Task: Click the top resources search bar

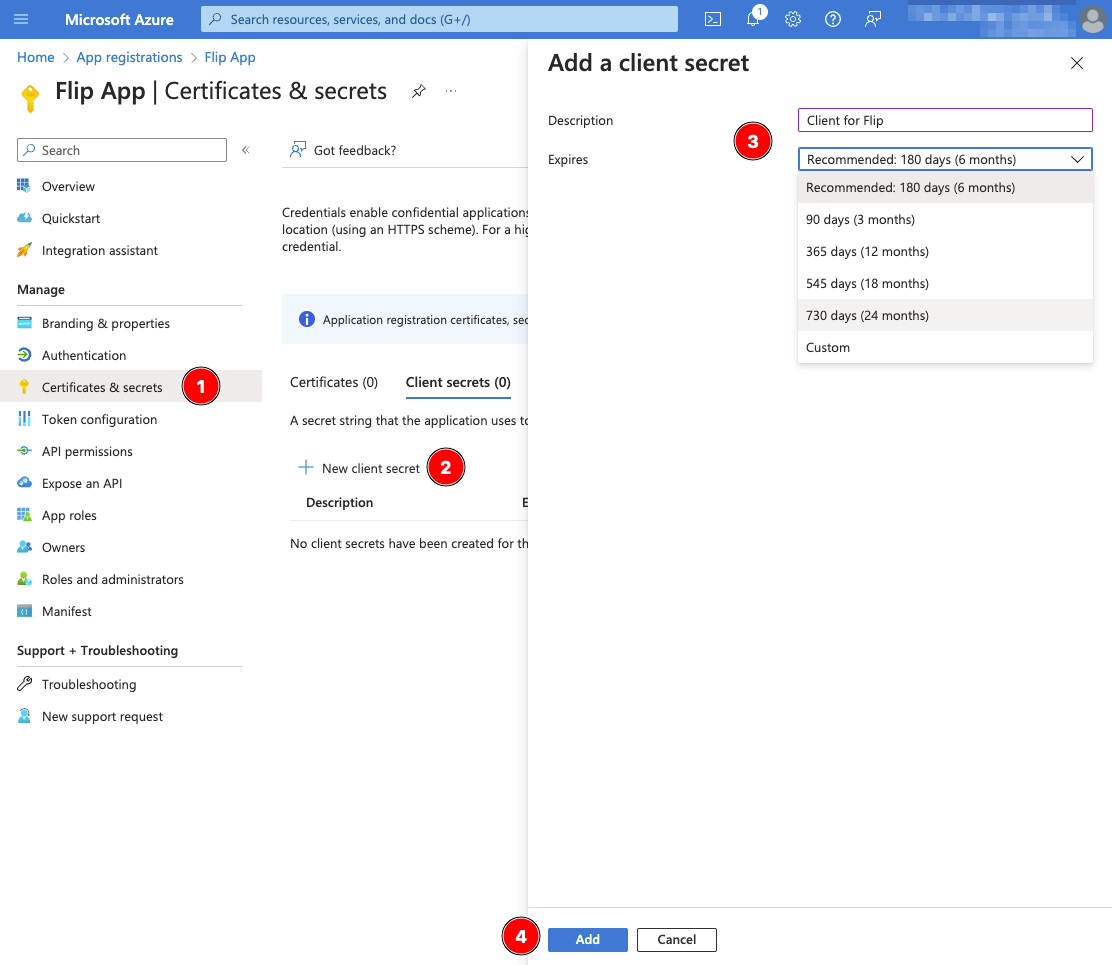Action: [x=439, y=19]
